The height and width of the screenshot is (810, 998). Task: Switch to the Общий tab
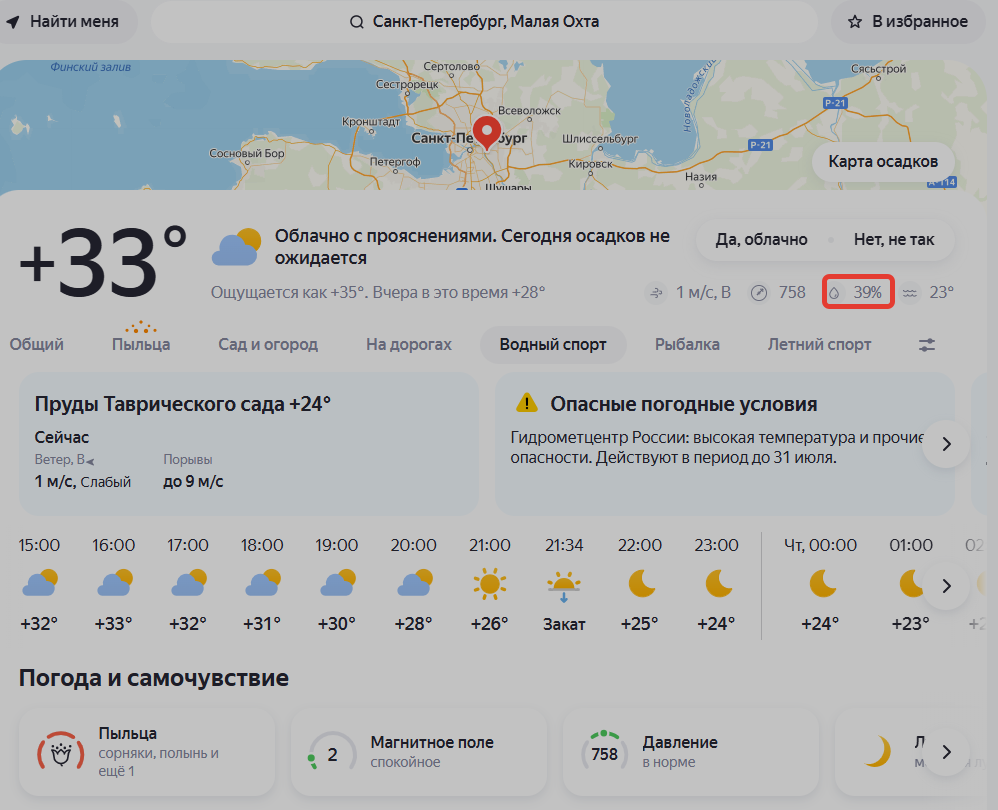click(36, 345)
